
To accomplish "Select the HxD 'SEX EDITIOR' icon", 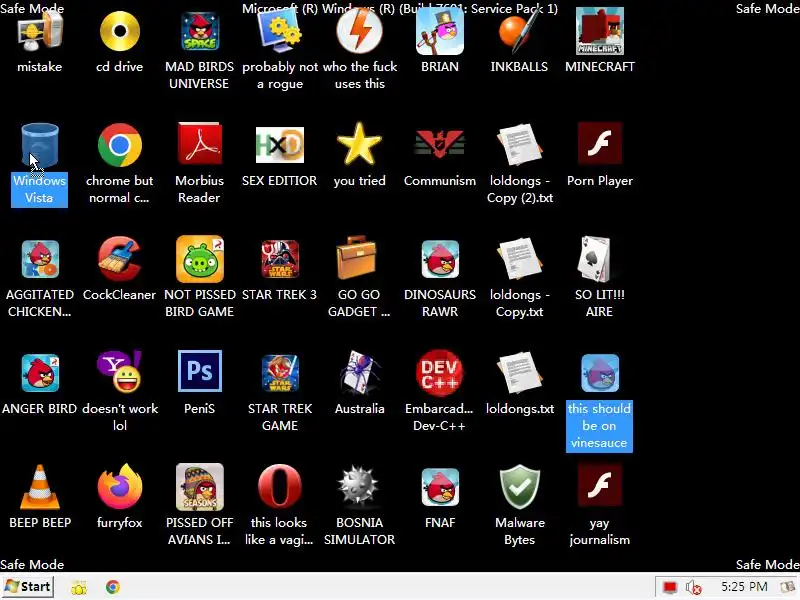I will [x=280, y=145].
